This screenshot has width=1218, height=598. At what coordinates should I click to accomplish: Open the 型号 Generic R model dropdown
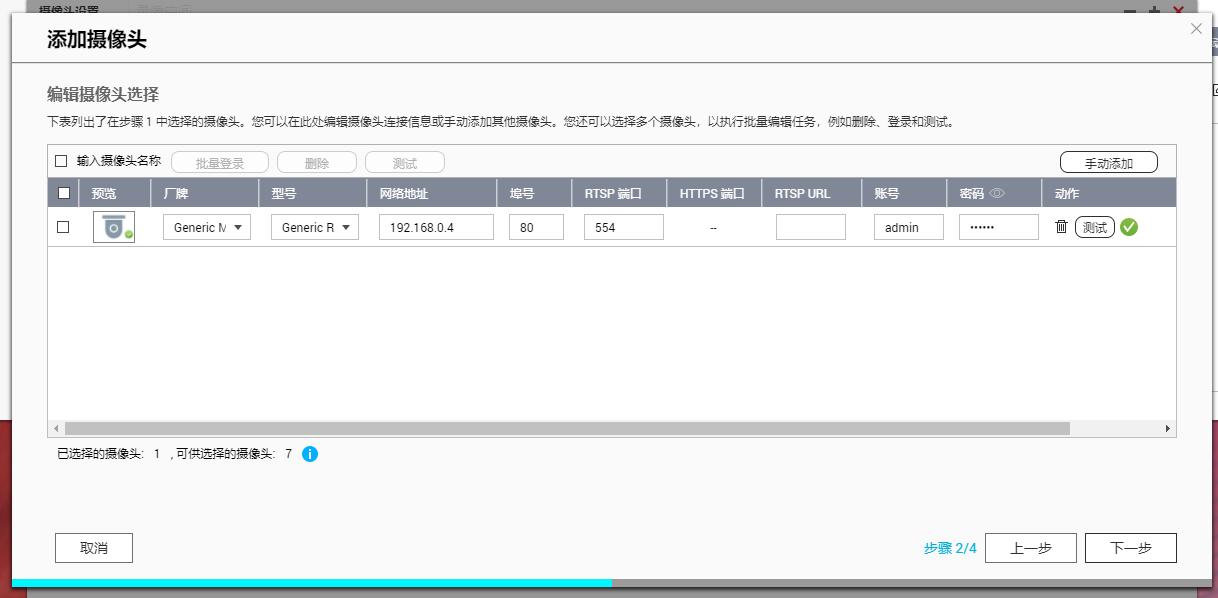click(314, 227)
